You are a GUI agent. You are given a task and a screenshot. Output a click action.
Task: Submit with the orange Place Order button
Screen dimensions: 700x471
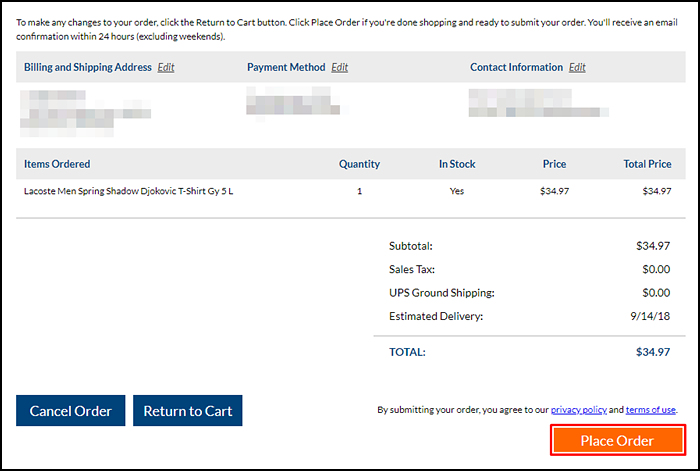point(617,440)
